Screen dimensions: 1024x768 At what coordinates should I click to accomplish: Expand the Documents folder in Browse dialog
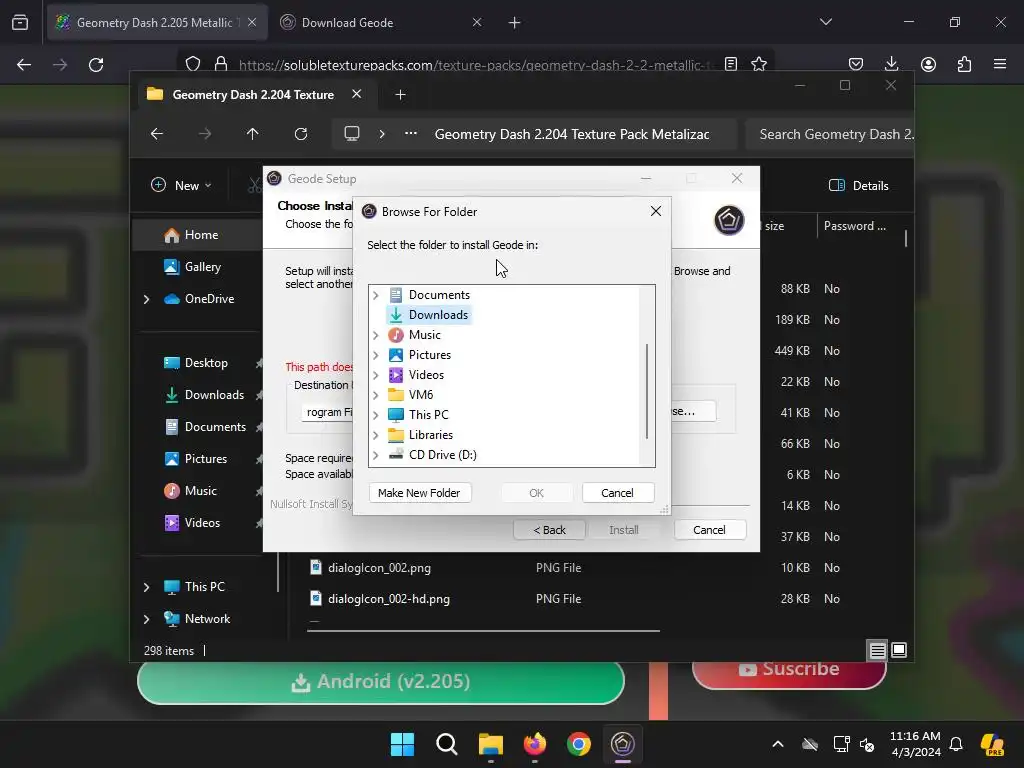coord(376,295)
